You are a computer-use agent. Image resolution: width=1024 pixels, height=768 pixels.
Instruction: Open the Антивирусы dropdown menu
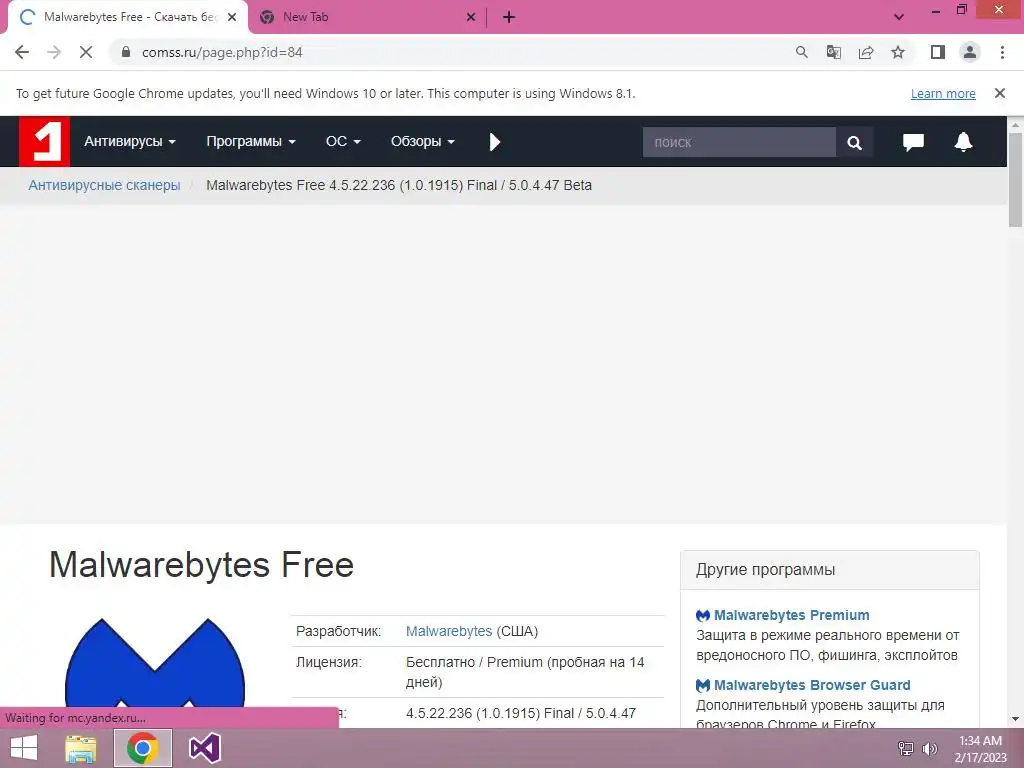(130, 142)
